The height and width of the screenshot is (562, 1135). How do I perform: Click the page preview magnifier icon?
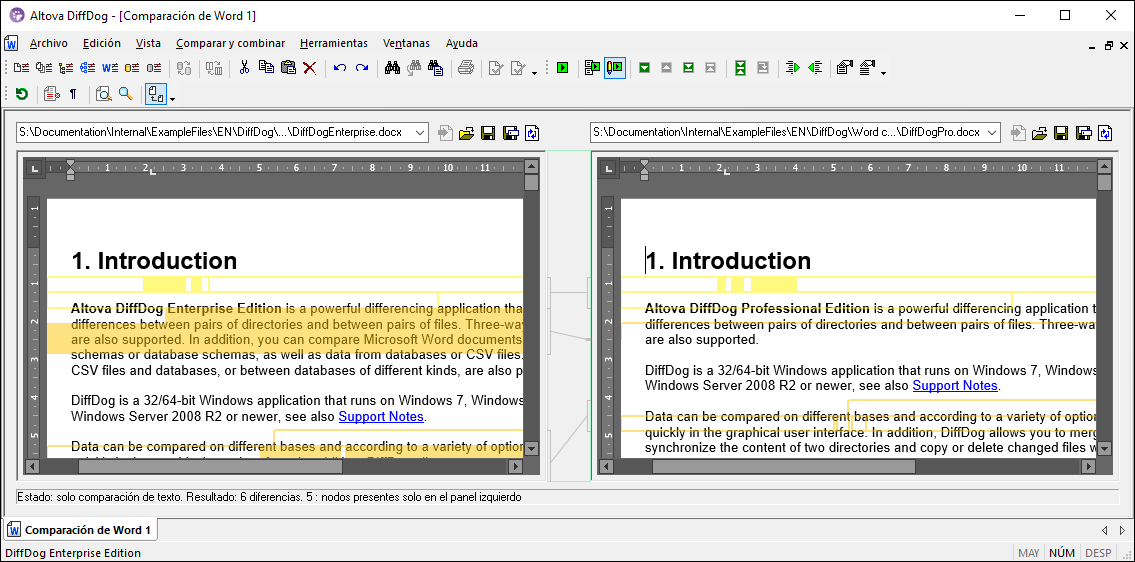point(104,93)
